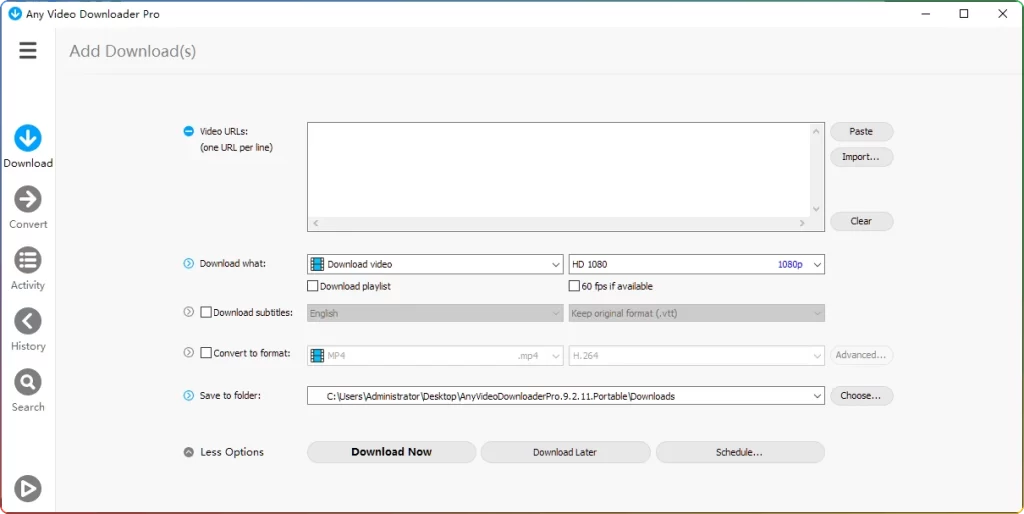Screen dimensions: 1024x514
Task: Open the save folder path dropdown
Action: (x=566, y=396)
